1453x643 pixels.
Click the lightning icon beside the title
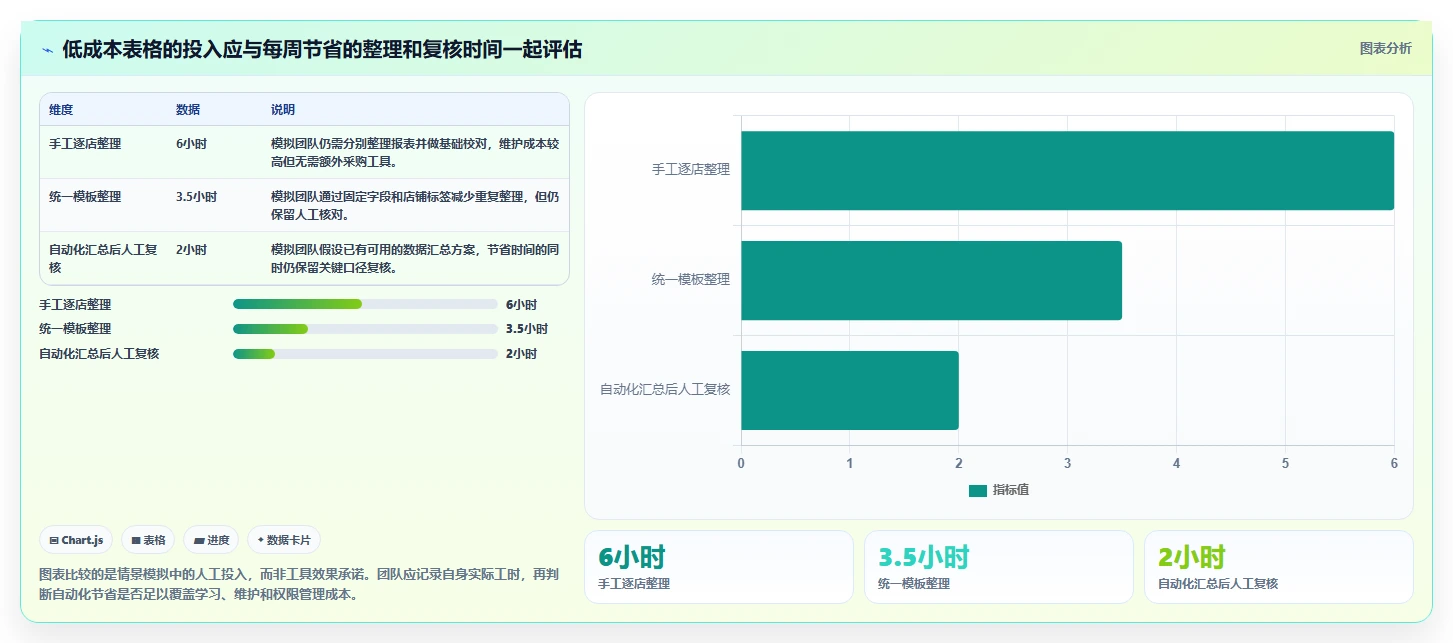pyautogui.click(x=47, y=50)
